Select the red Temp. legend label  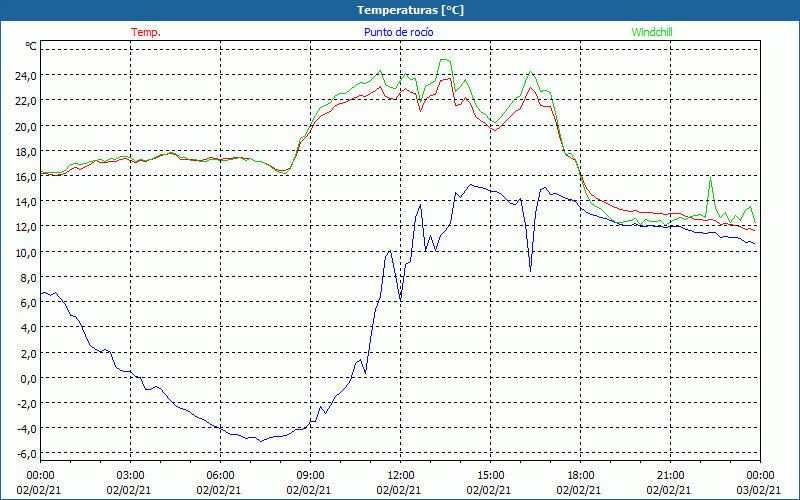[146, 32]
